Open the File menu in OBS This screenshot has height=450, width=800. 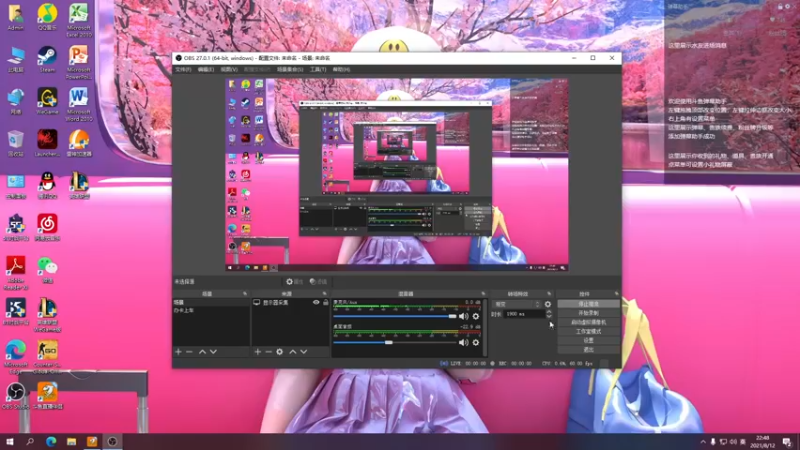[183, 69]
